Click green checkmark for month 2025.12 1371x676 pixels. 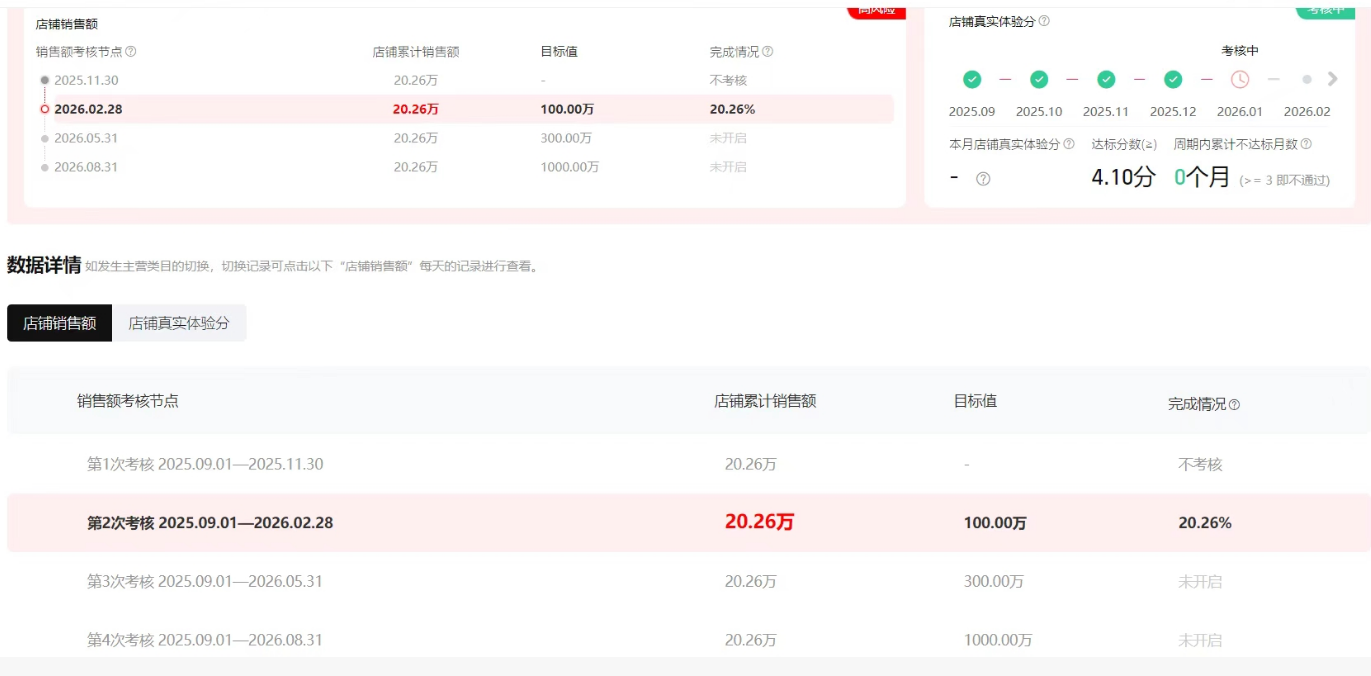click(x=1173, y=79)
